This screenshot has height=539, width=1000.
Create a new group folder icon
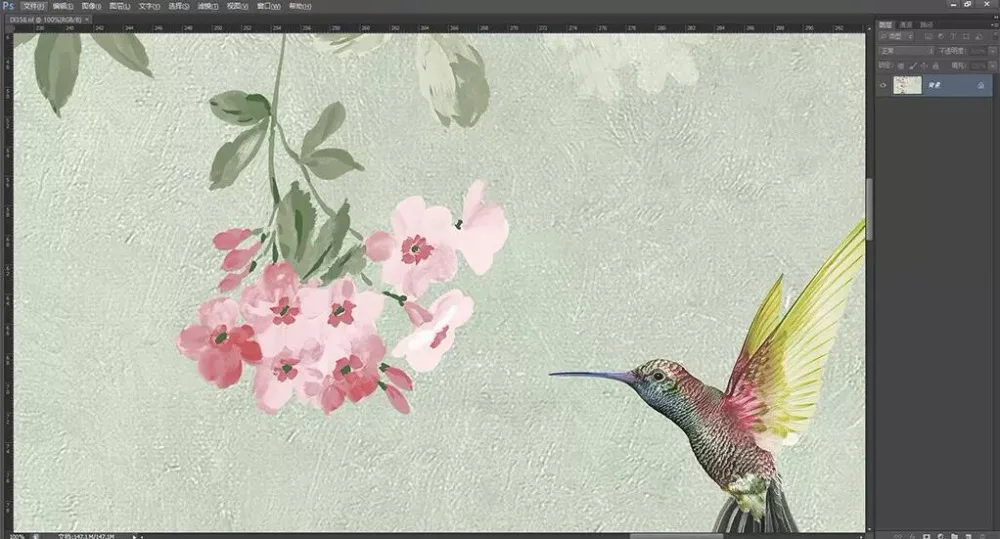pyautogui.click(x=955, y=536)
